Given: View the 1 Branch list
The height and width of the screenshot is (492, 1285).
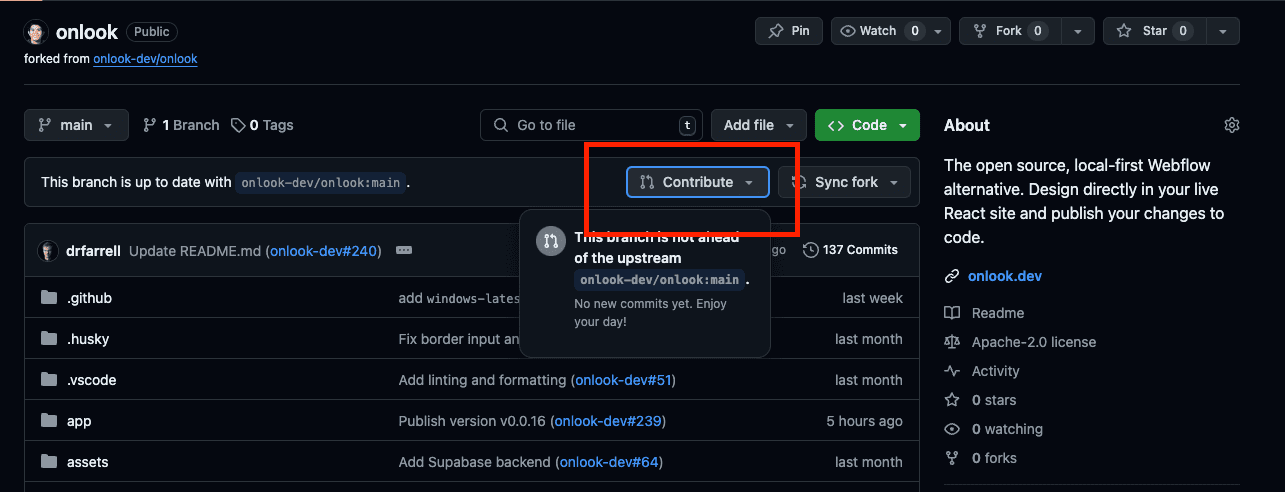Looking at the screenshot, I should tap(181, 125).
